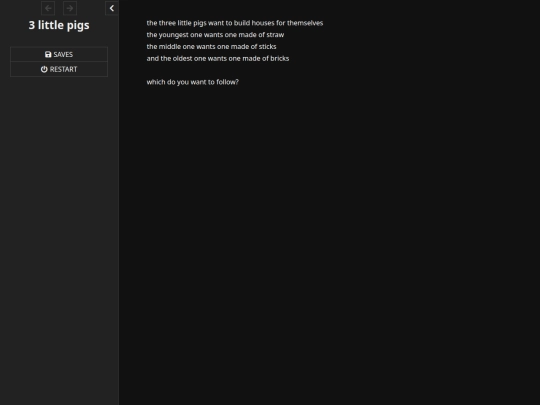Click the line about the middle pig's sticks house
Viewport: 540px width, 405px height.
point(211,46)
